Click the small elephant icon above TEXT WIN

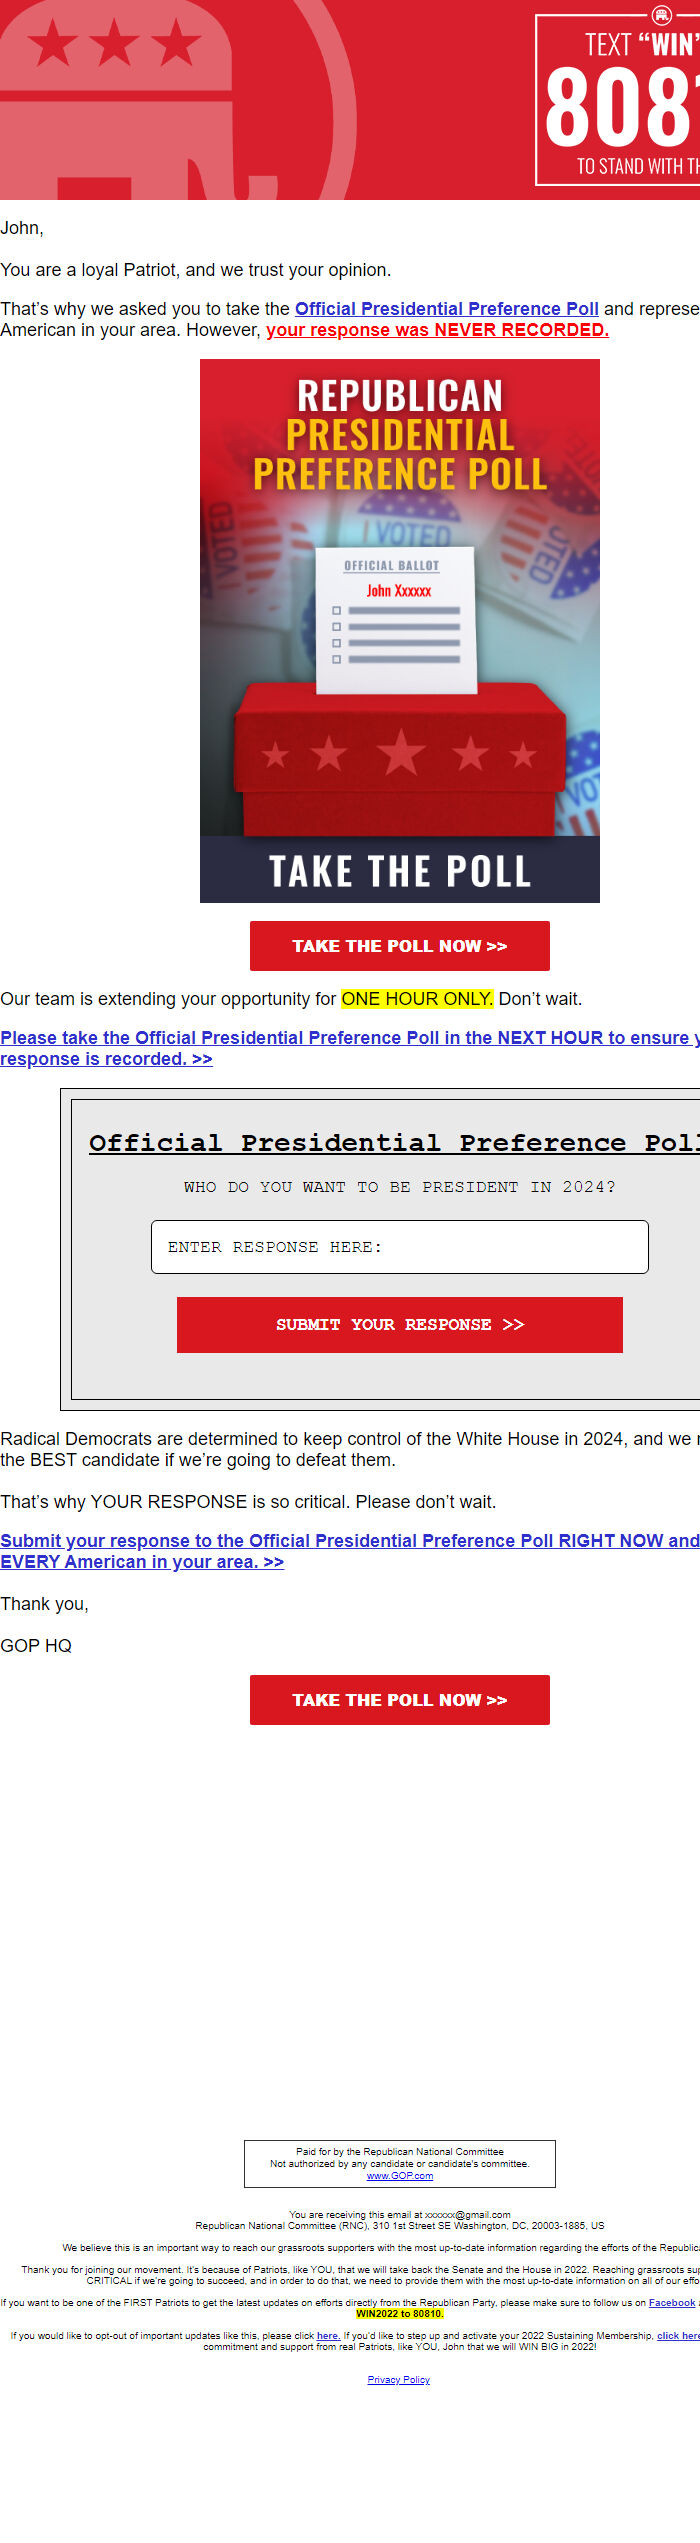click(661, 15)
